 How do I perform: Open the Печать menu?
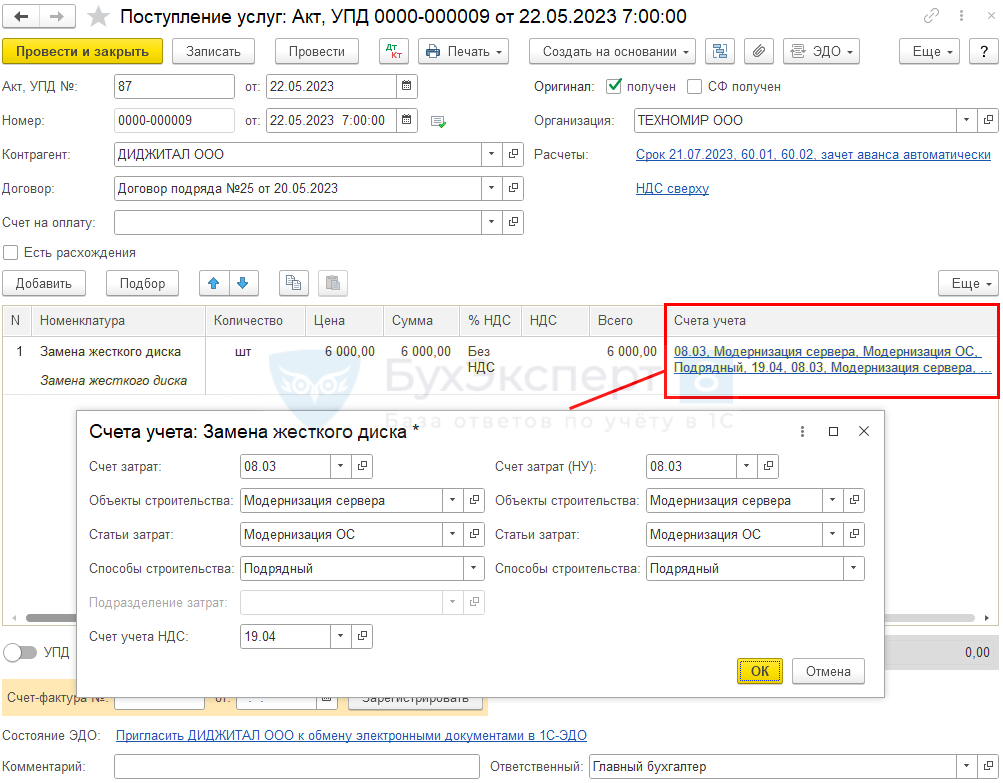tap(463, 51)
